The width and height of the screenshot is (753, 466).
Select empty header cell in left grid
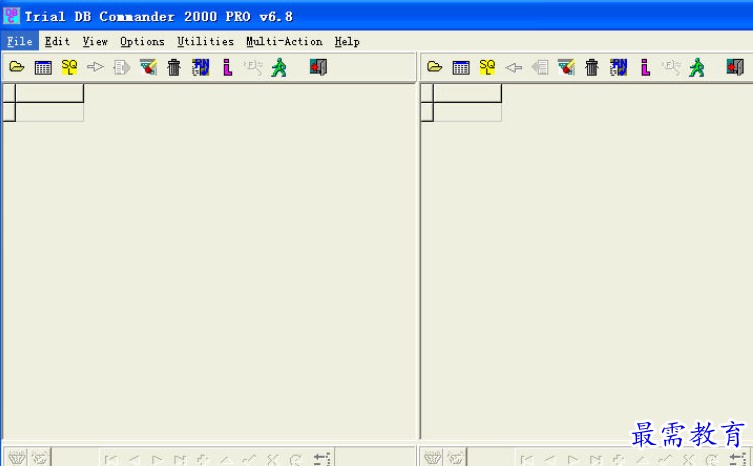pos(50,93)
